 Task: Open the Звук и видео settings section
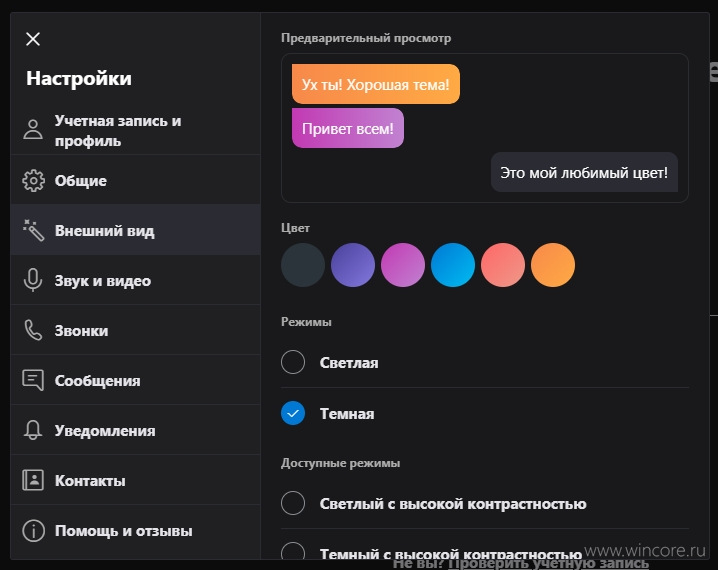point(136,280)
